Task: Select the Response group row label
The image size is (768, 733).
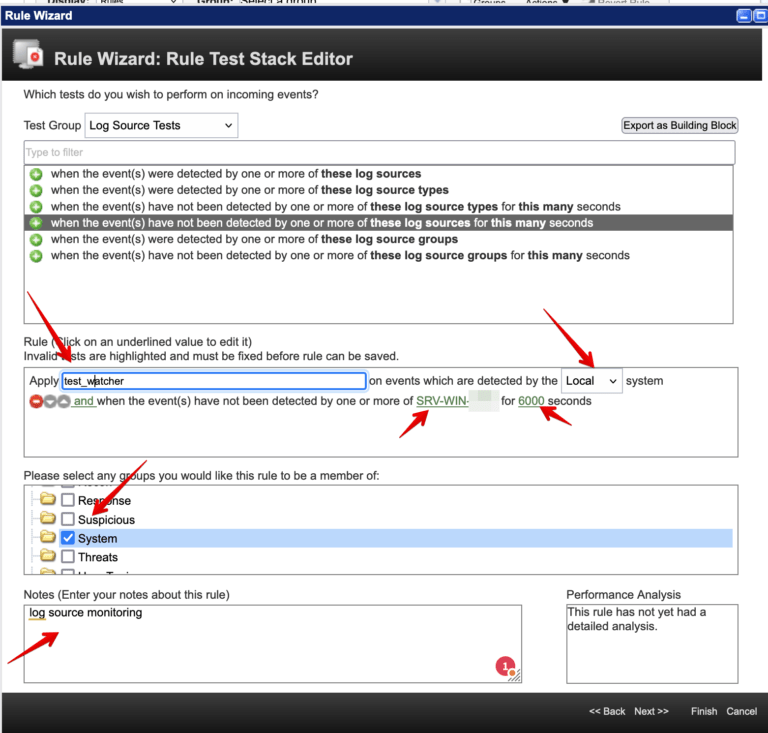Action: pyautogui.click(x=104, y=501)
